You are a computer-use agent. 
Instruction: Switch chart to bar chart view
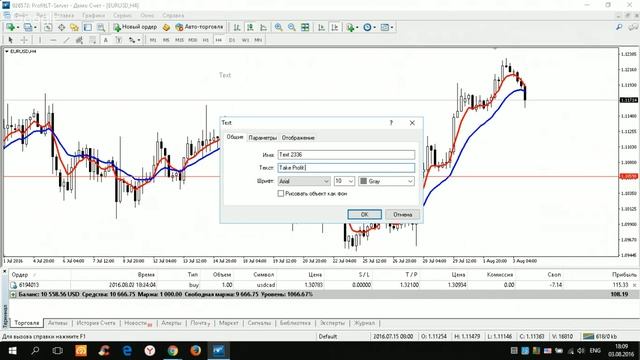point(237,27)
